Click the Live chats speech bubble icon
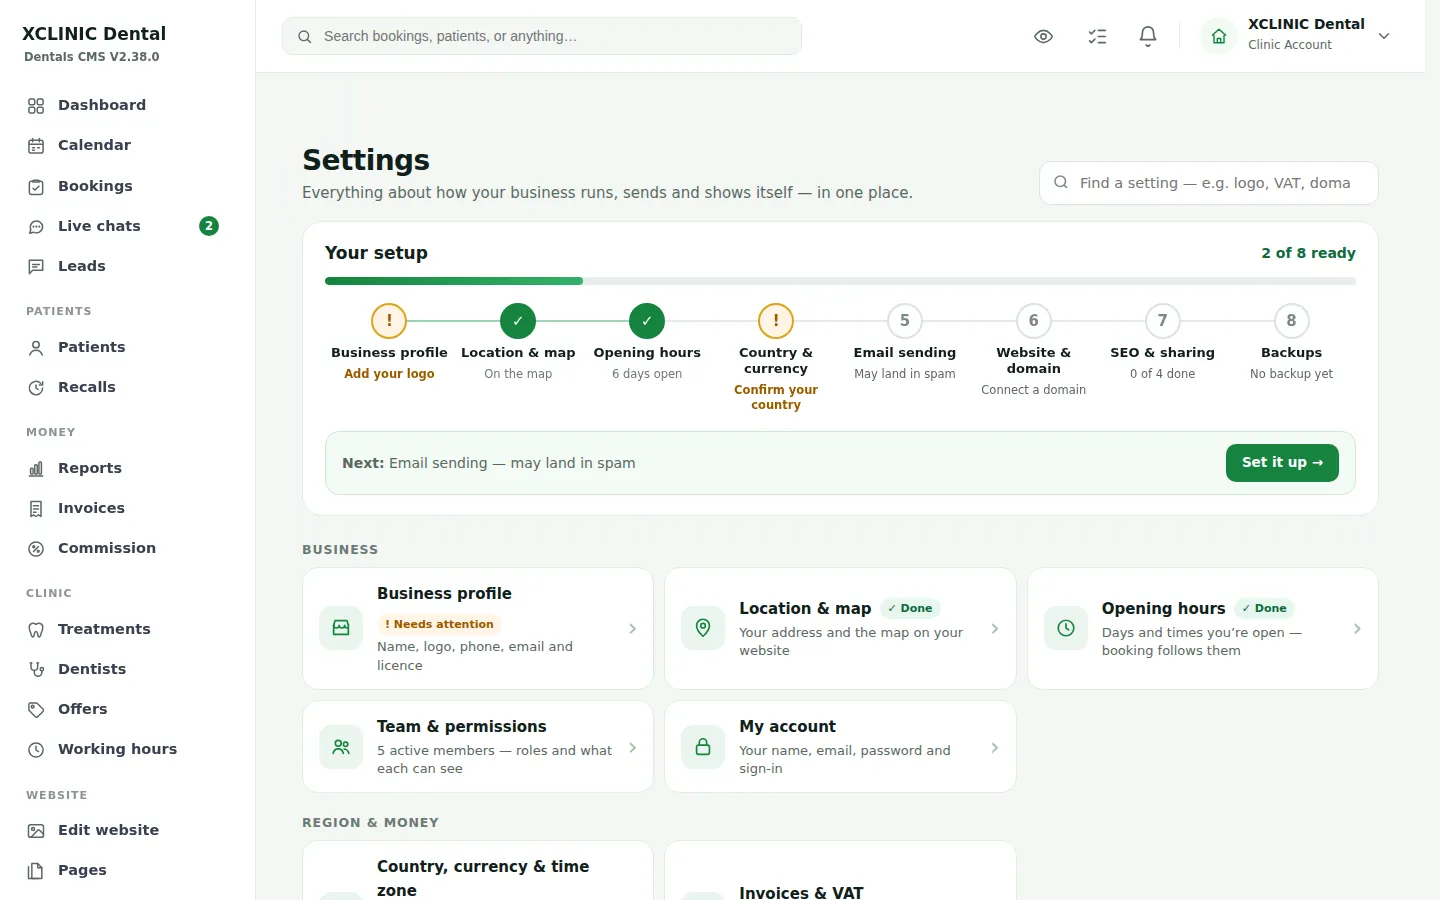1440x900 pixels. pos(36,227)
